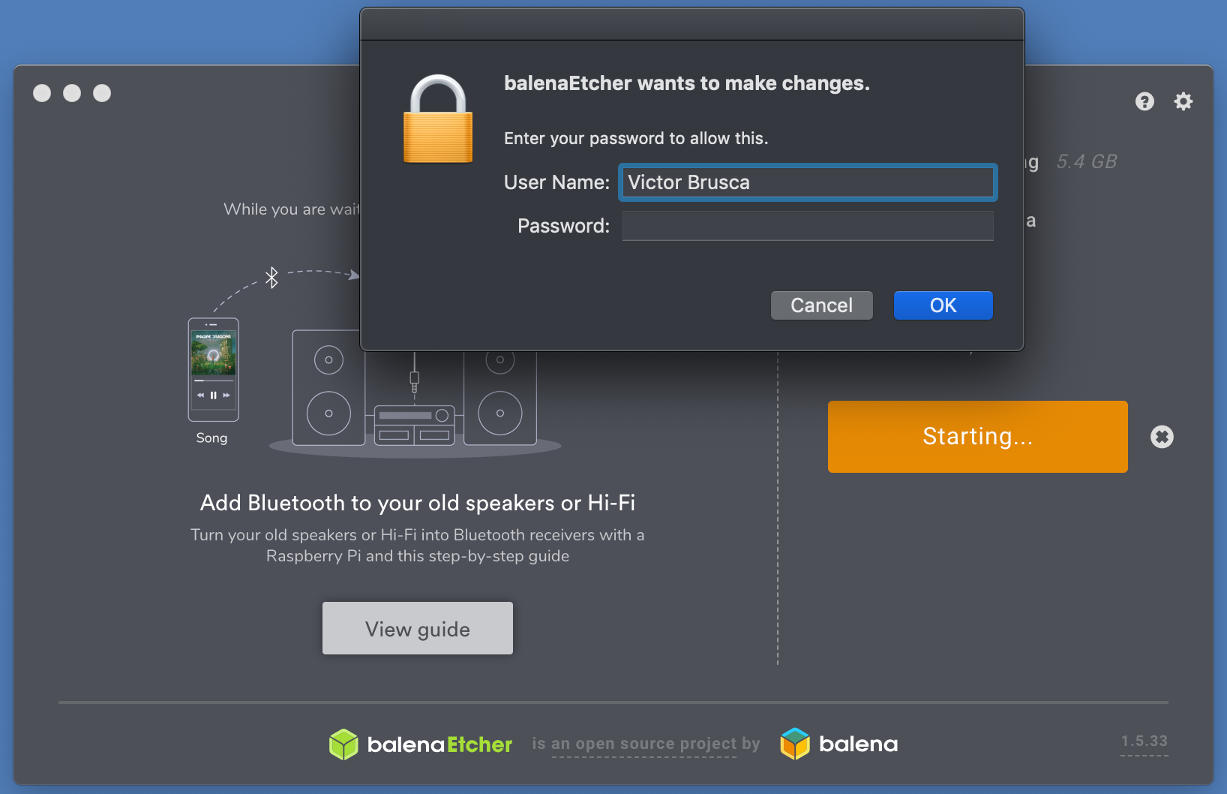Cancel flashing with the X icon
This screenshot has height=794, width=1227.
tap(1161, 437)
